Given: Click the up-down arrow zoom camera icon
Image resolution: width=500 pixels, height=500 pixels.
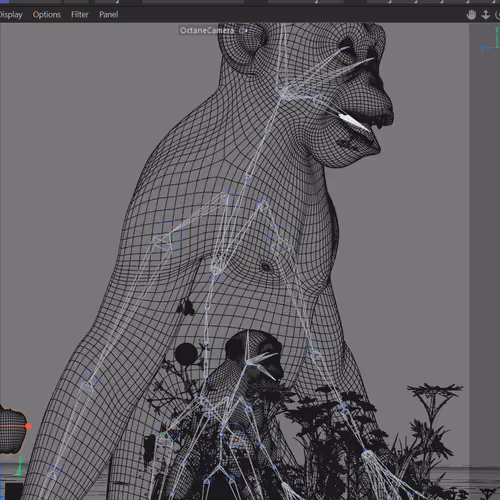Looking at the screenshot, I should click(486, 15).
